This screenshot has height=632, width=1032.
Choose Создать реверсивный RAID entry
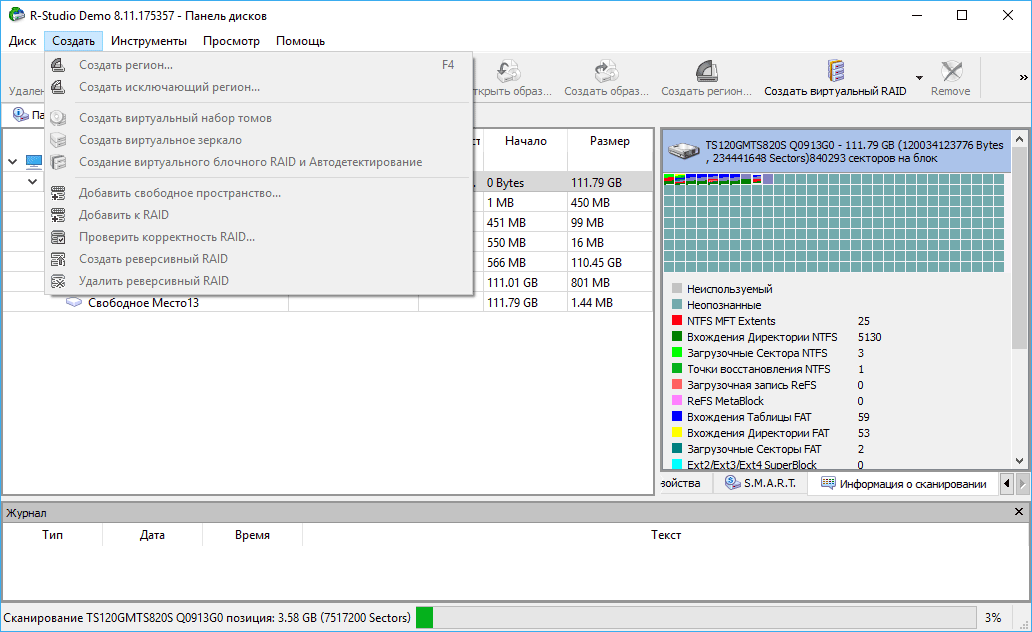[259, 259]
